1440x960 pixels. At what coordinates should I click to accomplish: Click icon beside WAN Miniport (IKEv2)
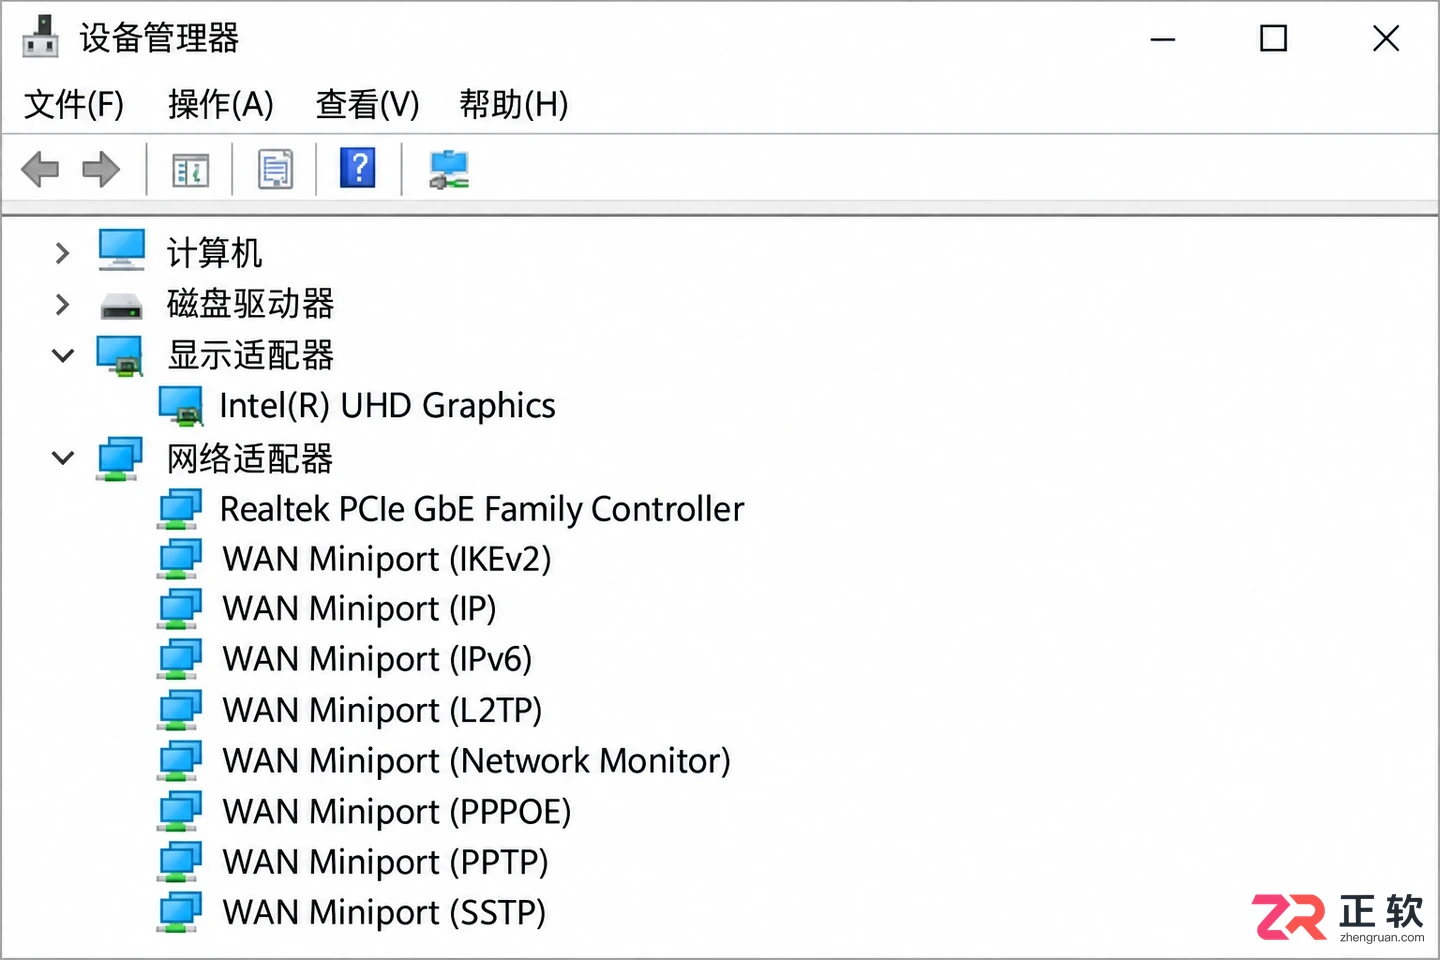[180, 559]
